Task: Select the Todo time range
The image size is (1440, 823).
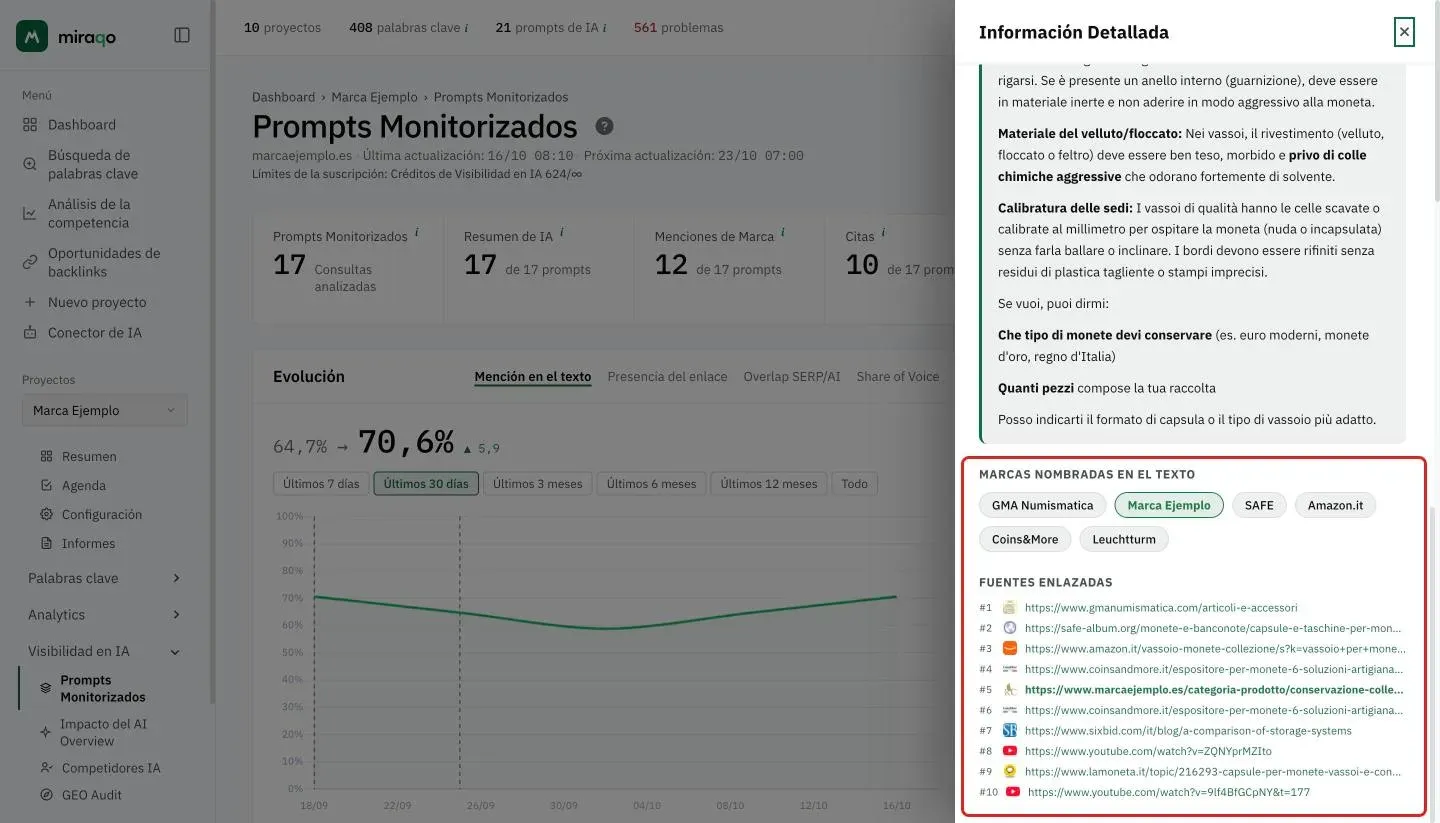Action: [855, 484]
